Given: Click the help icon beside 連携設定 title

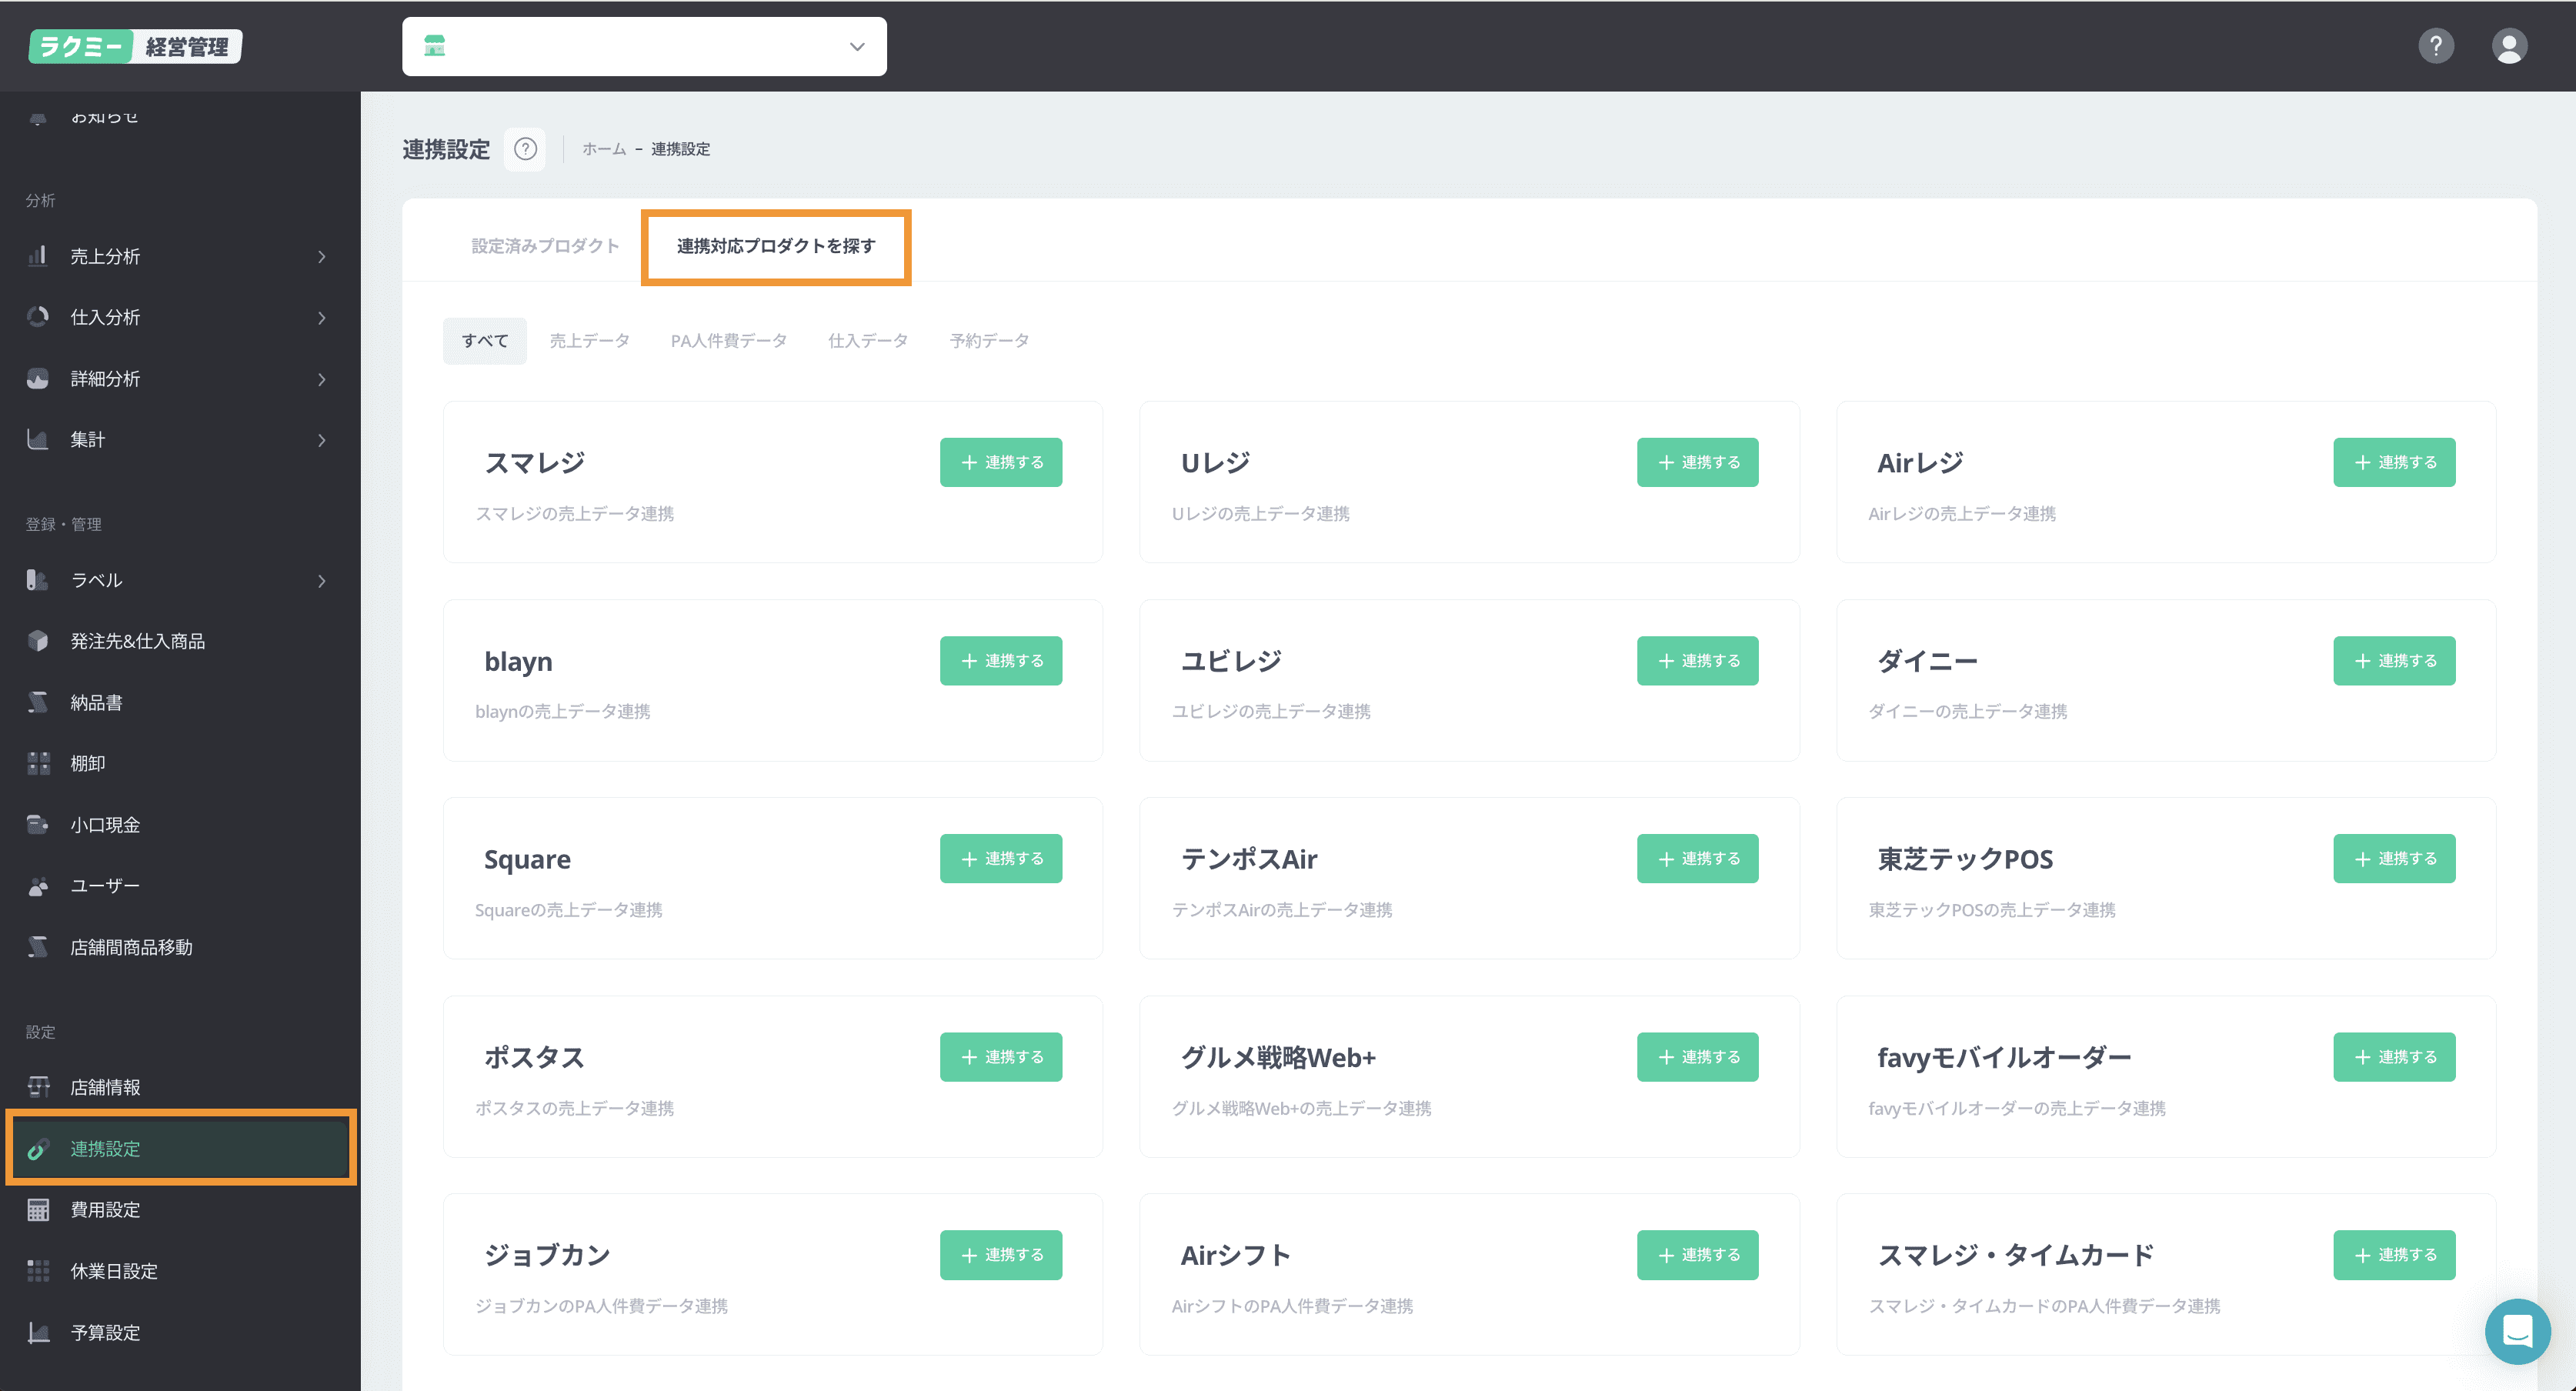Looking at the screenshot, I should pos(525,149).
